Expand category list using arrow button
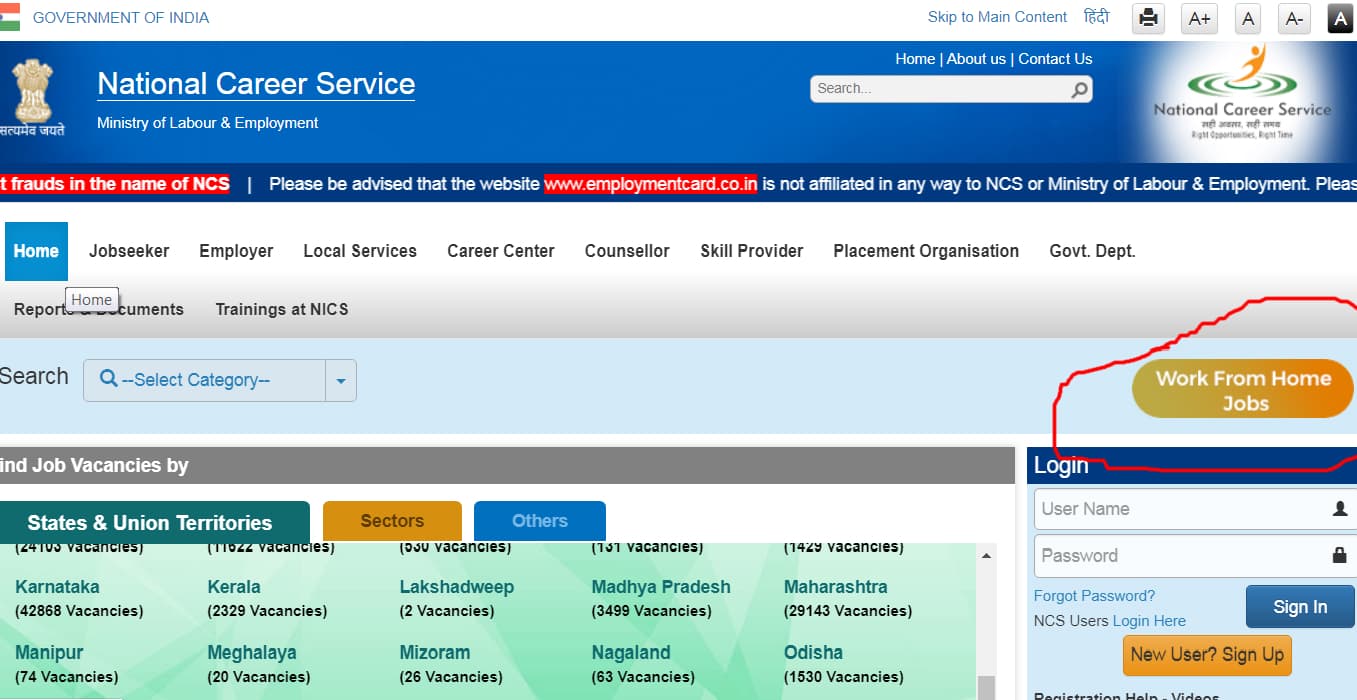This screenshot has width=1357, height=700. point(341,381)
